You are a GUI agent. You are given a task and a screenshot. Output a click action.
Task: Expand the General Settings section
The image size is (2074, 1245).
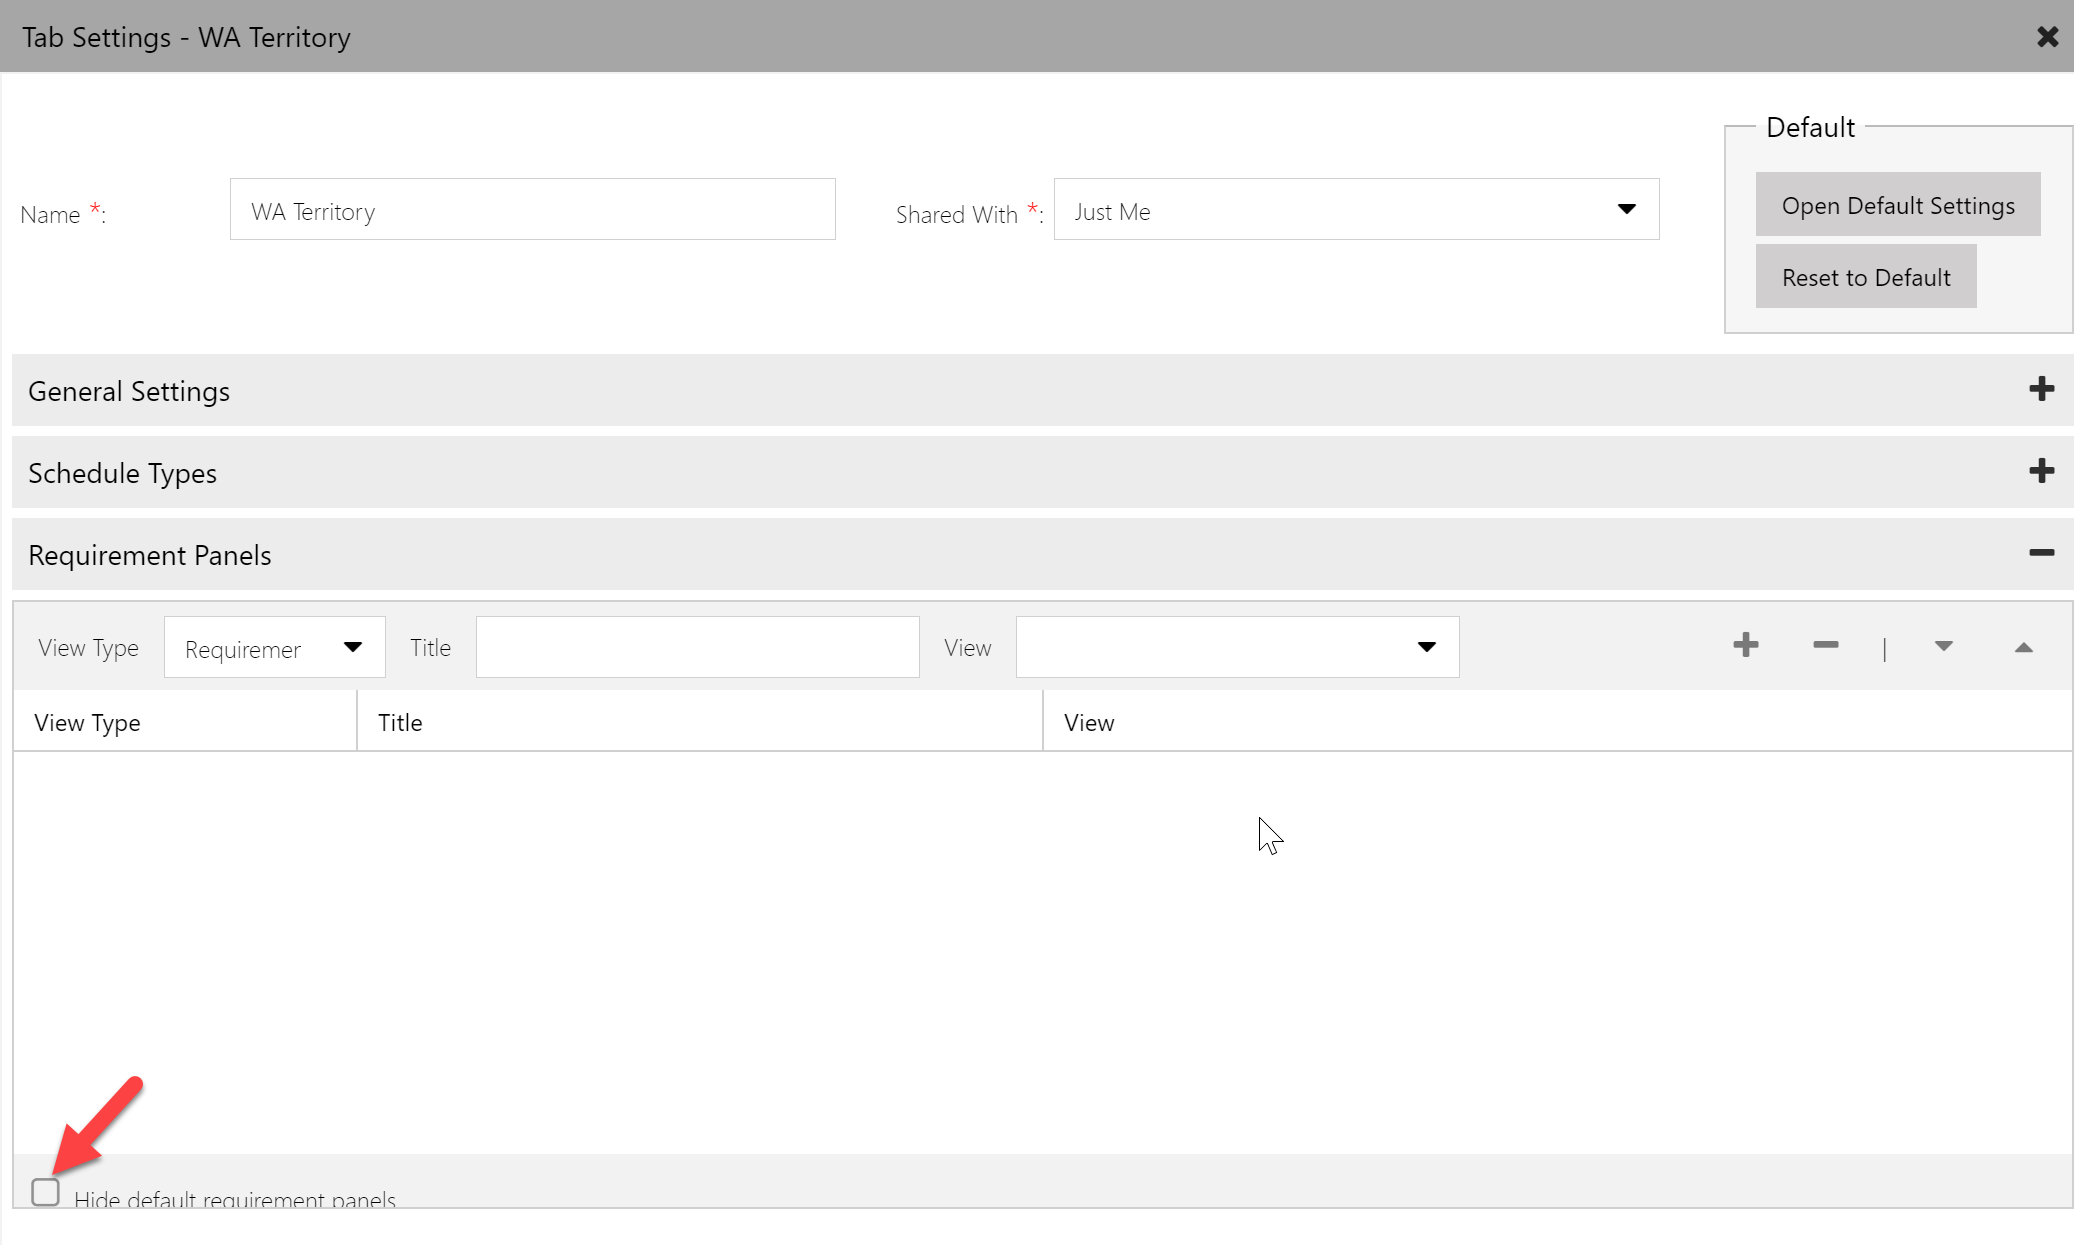tap(2042, 390)
